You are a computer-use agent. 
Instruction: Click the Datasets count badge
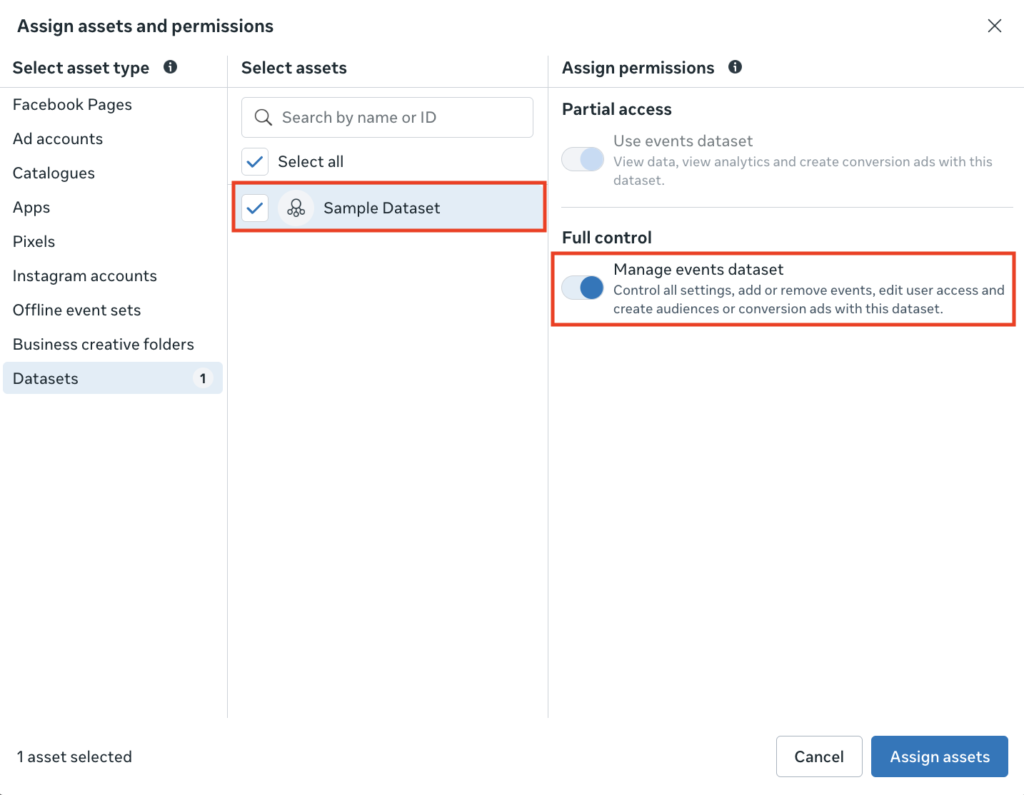(x=203, y=378)
